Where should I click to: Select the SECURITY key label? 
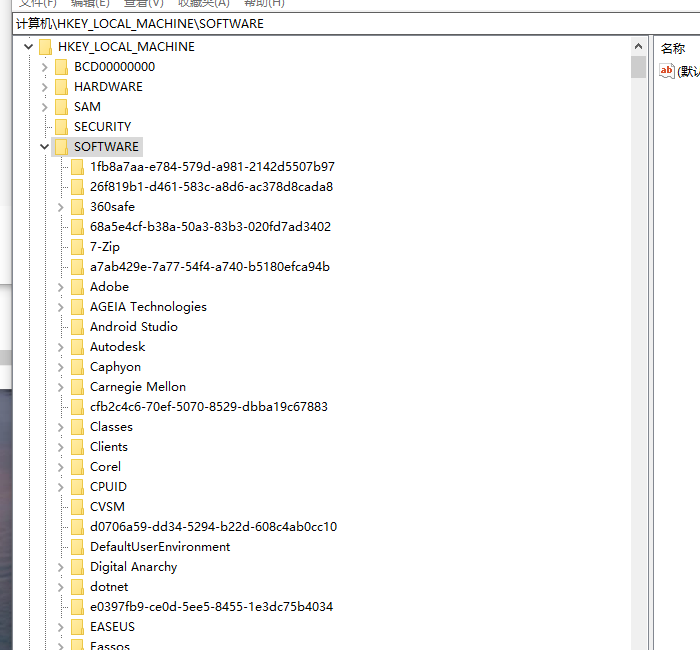[103, 127]
